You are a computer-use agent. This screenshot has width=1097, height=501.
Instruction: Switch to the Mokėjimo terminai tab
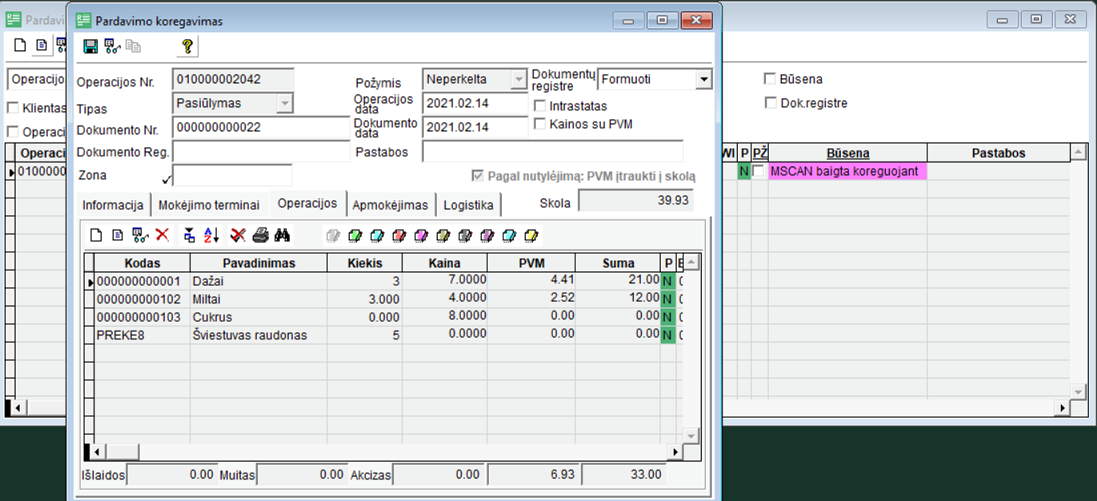click(209, 205)
